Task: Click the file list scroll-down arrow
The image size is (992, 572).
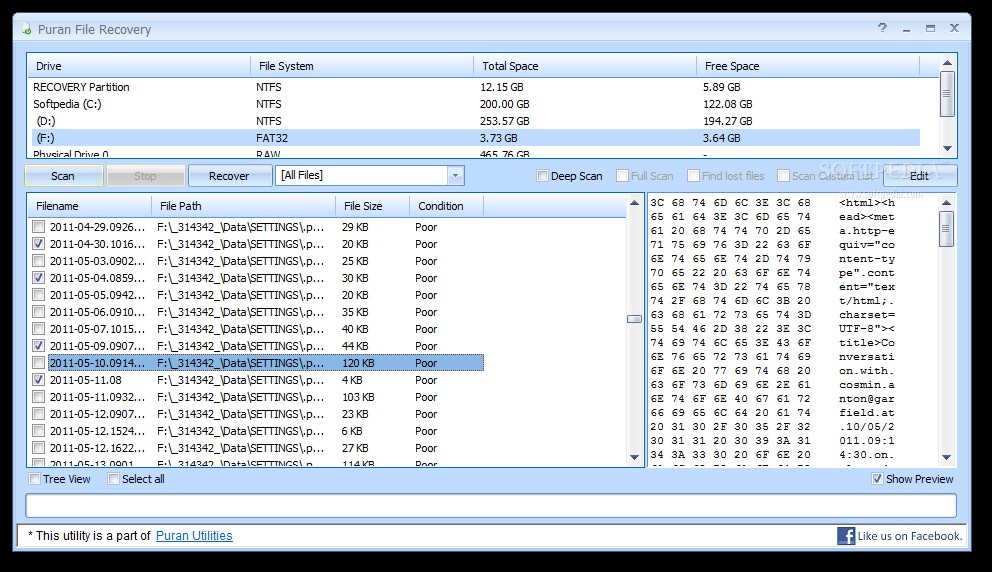Action: point(634,457)
